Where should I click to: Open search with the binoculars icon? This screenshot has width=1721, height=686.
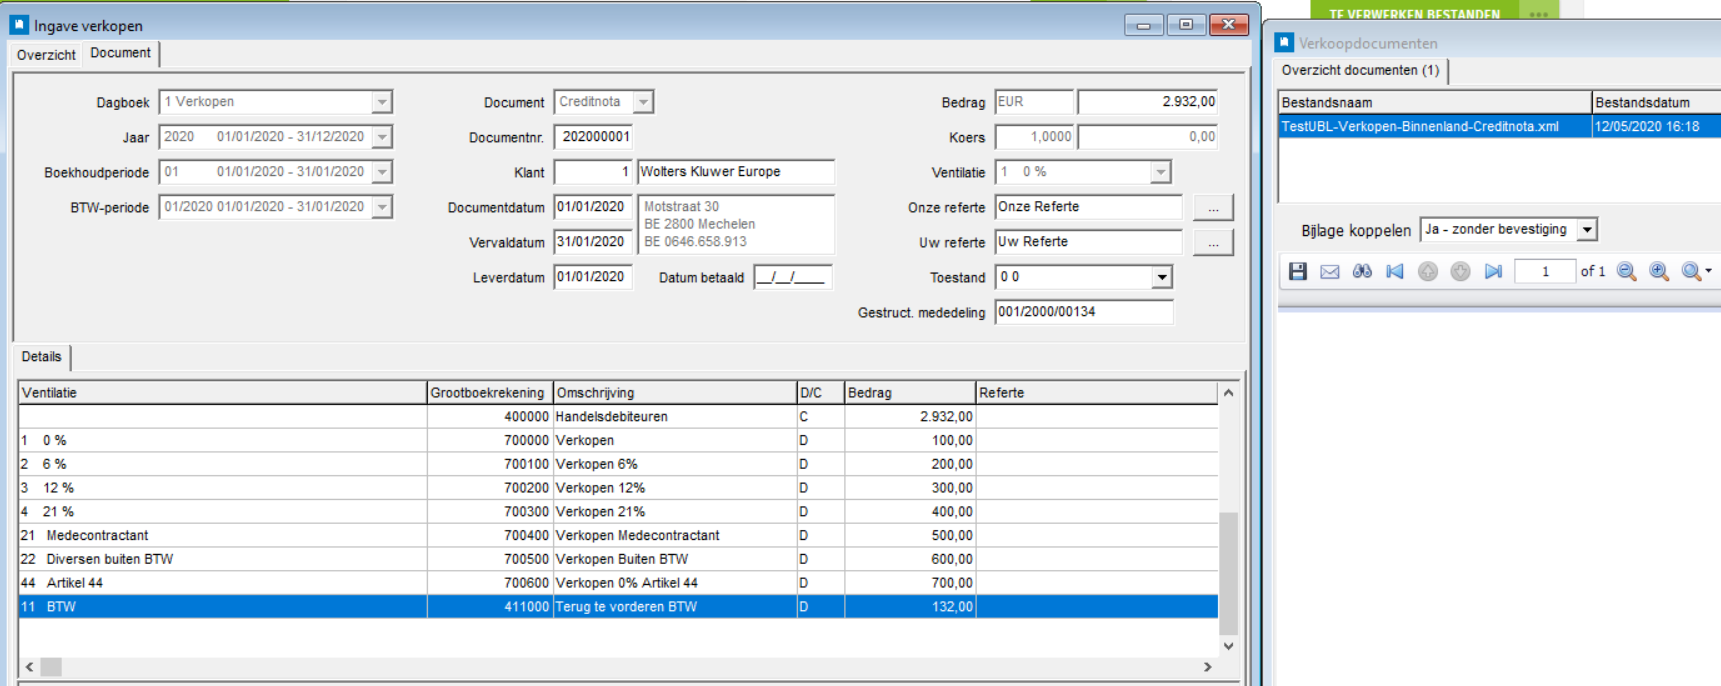coord(1362,271)
